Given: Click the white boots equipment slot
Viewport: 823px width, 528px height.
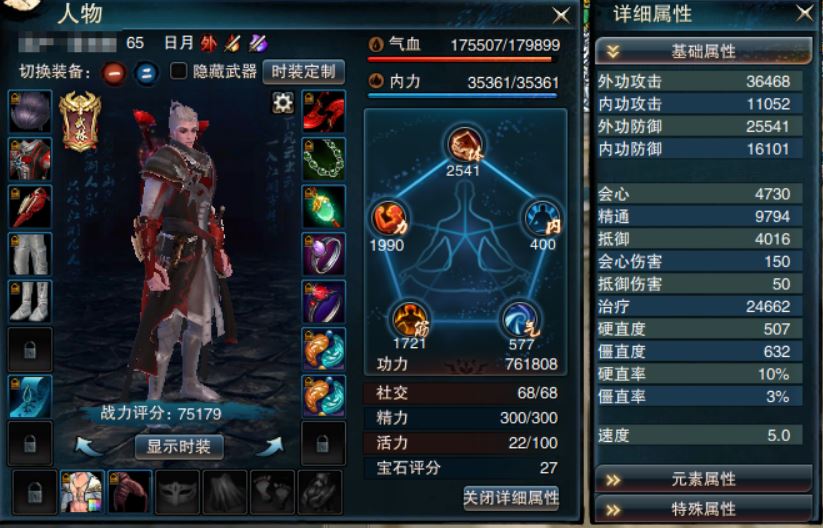Looking at the screenshot, I should click(x=30, y=301).
